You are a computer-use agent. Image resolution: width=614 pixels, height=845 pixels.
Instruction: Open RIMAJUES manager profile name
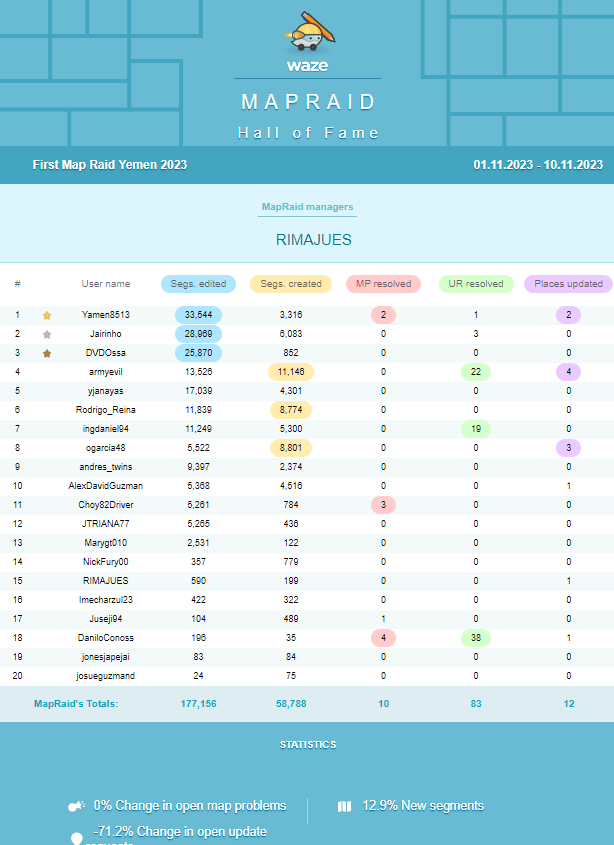click(307, 241)
